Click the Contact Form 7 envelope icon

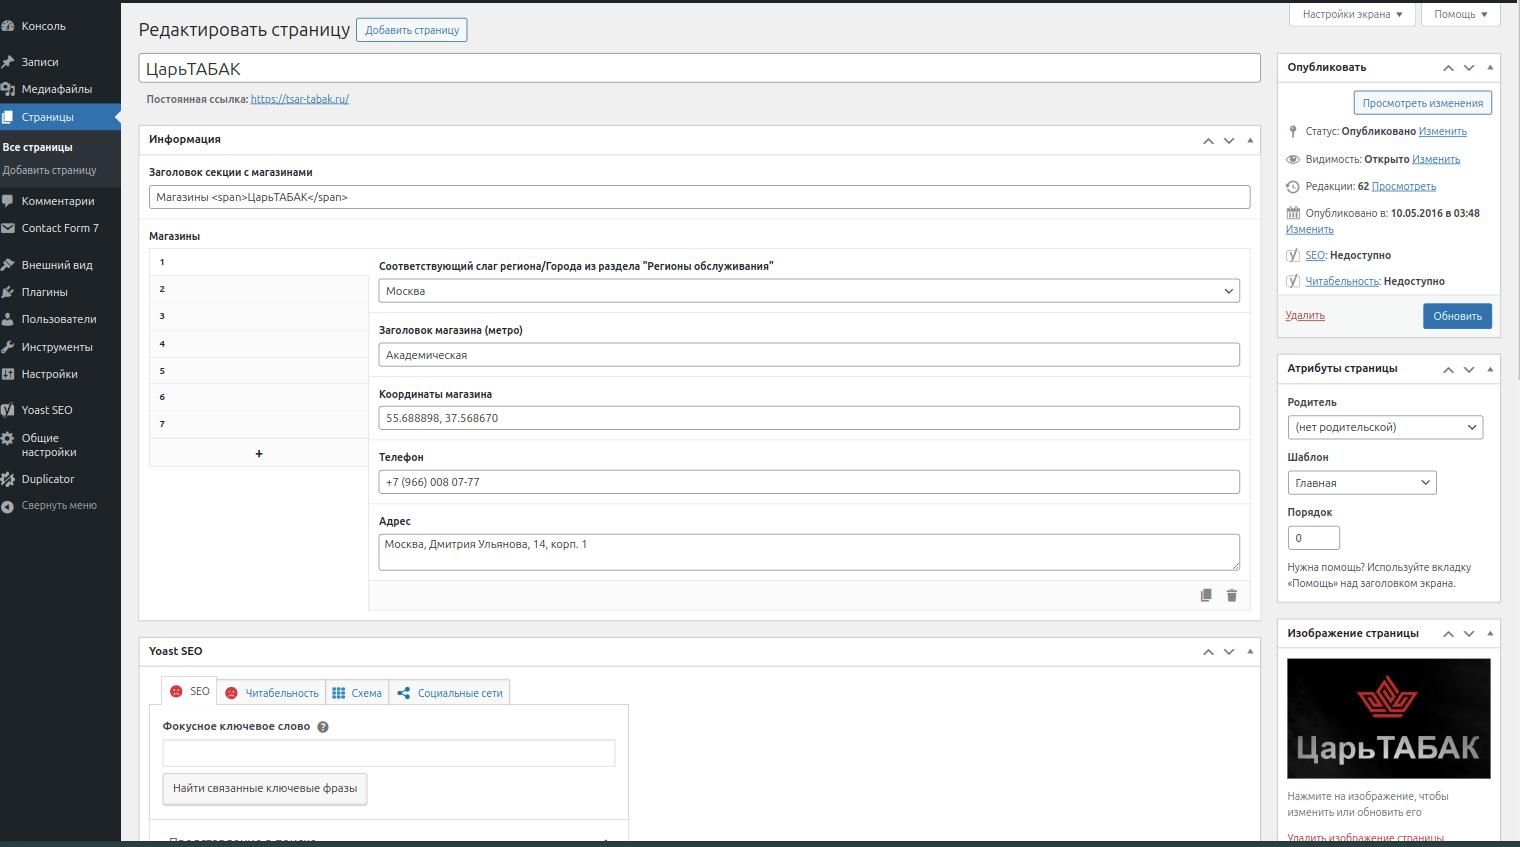(8, 228)
